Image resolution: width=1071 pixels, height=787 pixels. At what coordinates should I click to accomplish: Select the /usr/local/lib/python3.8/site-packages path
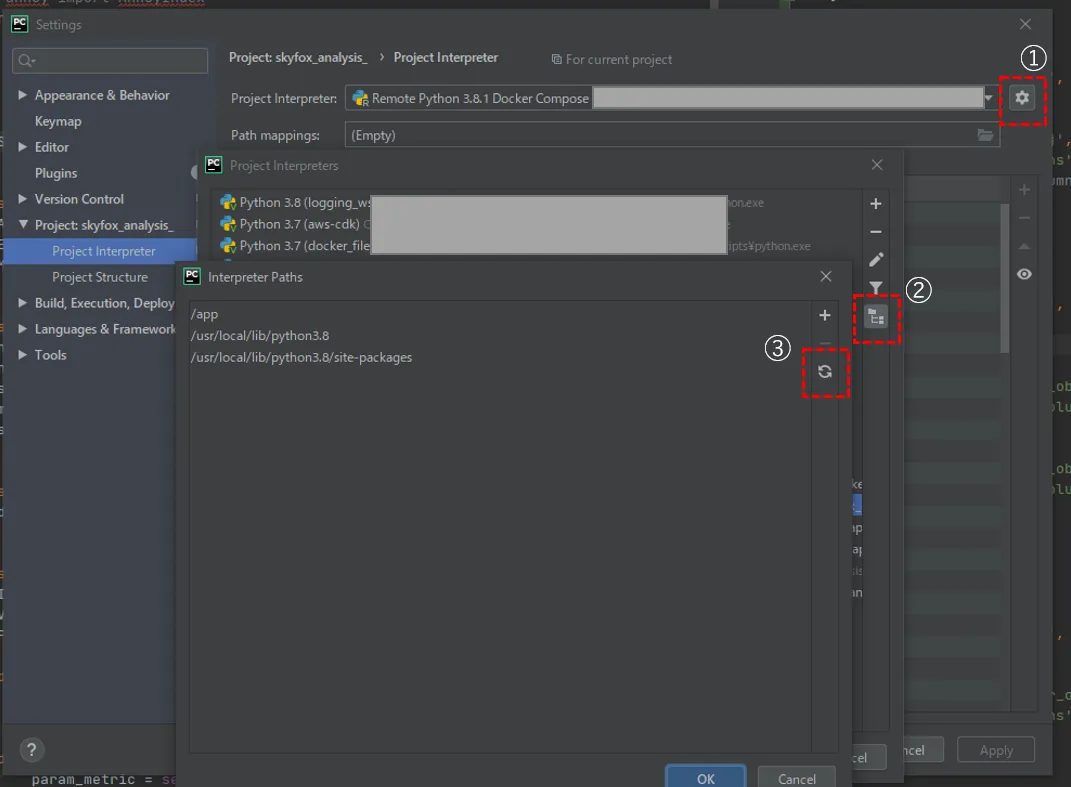click(301, 357)
